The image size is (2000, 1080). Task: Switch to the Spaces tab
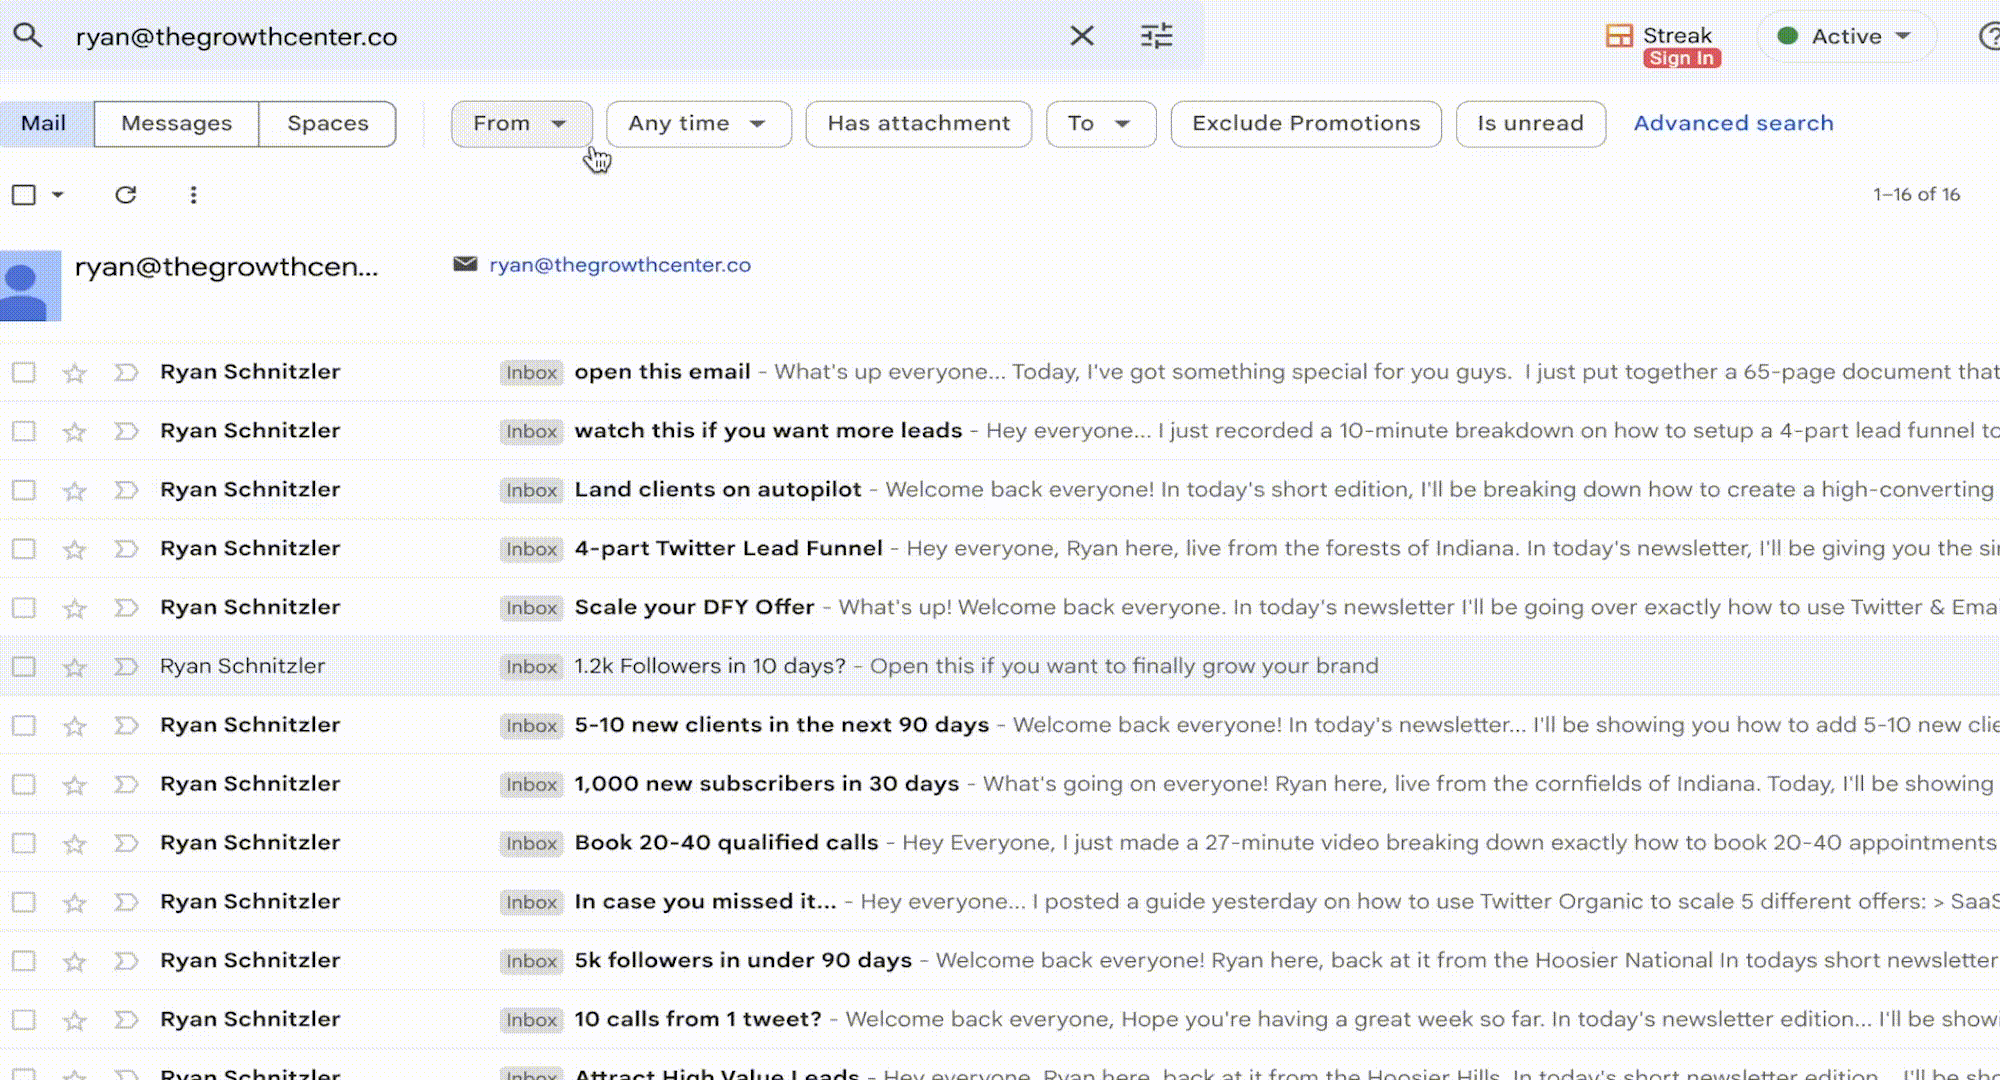tap(327, 123)
